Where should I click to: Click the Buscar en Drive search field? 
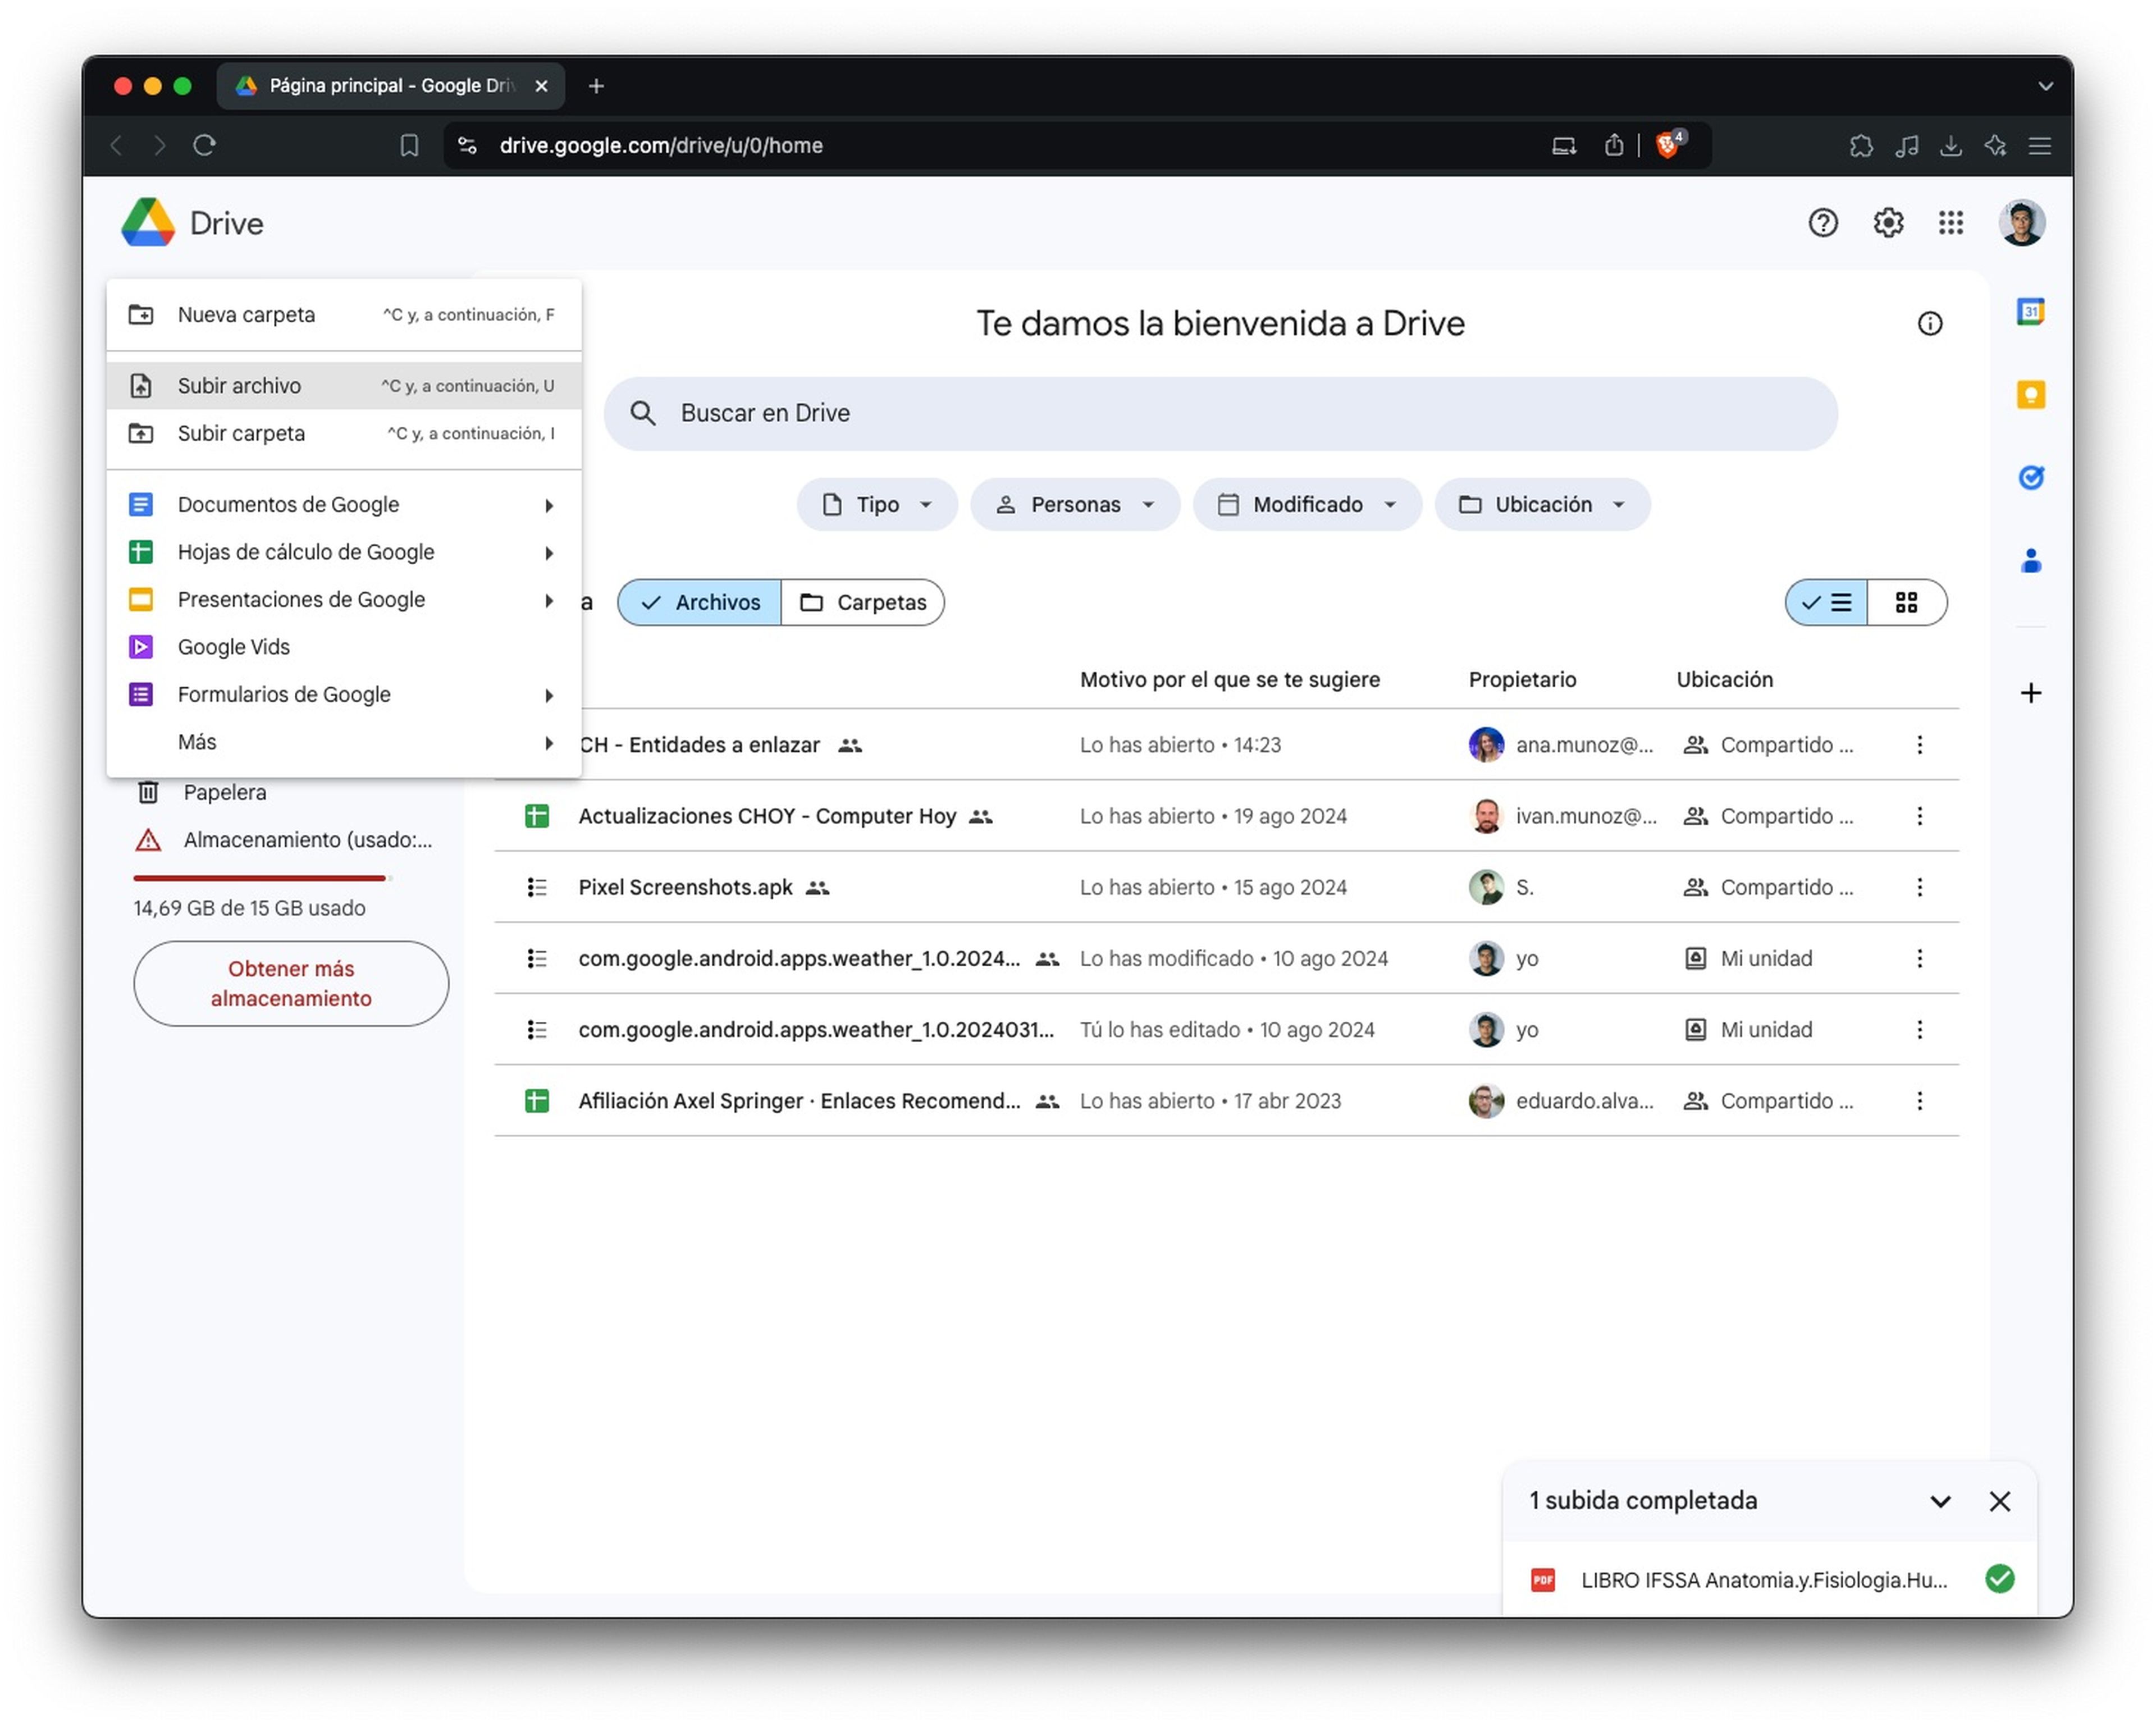[1220, 413]
